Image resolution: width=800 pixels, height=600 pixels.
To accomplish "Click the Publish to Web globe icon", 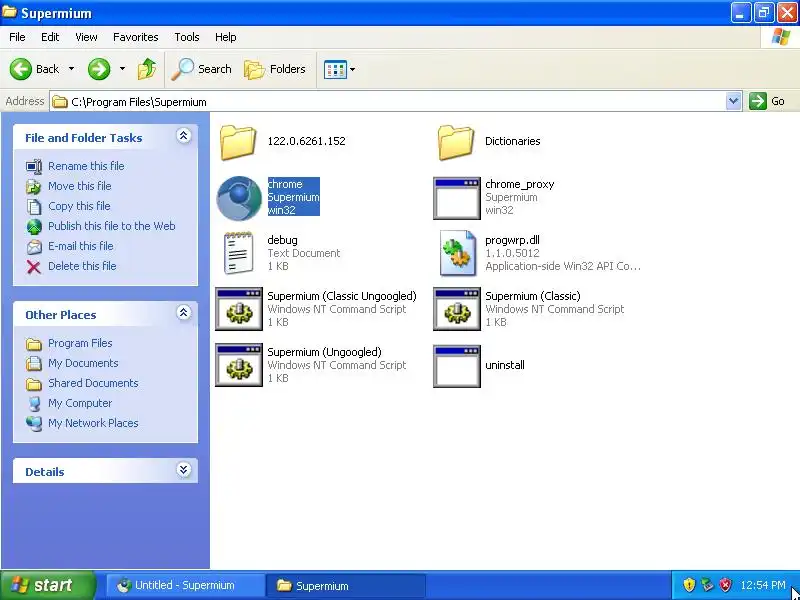I will click(34, 227).
